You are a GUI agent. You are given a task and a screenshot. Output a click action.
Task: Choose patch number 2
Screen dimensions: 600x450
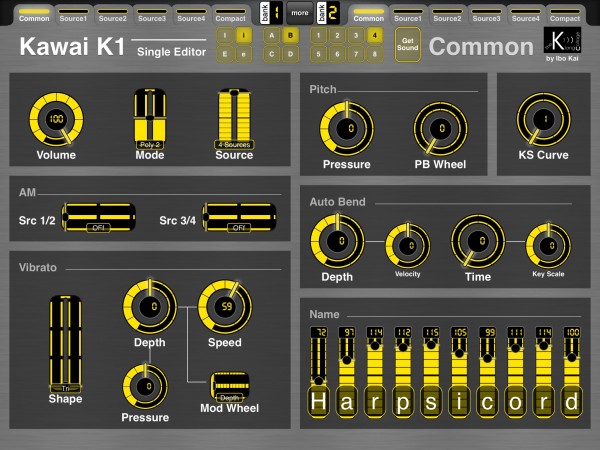point(337,36)
